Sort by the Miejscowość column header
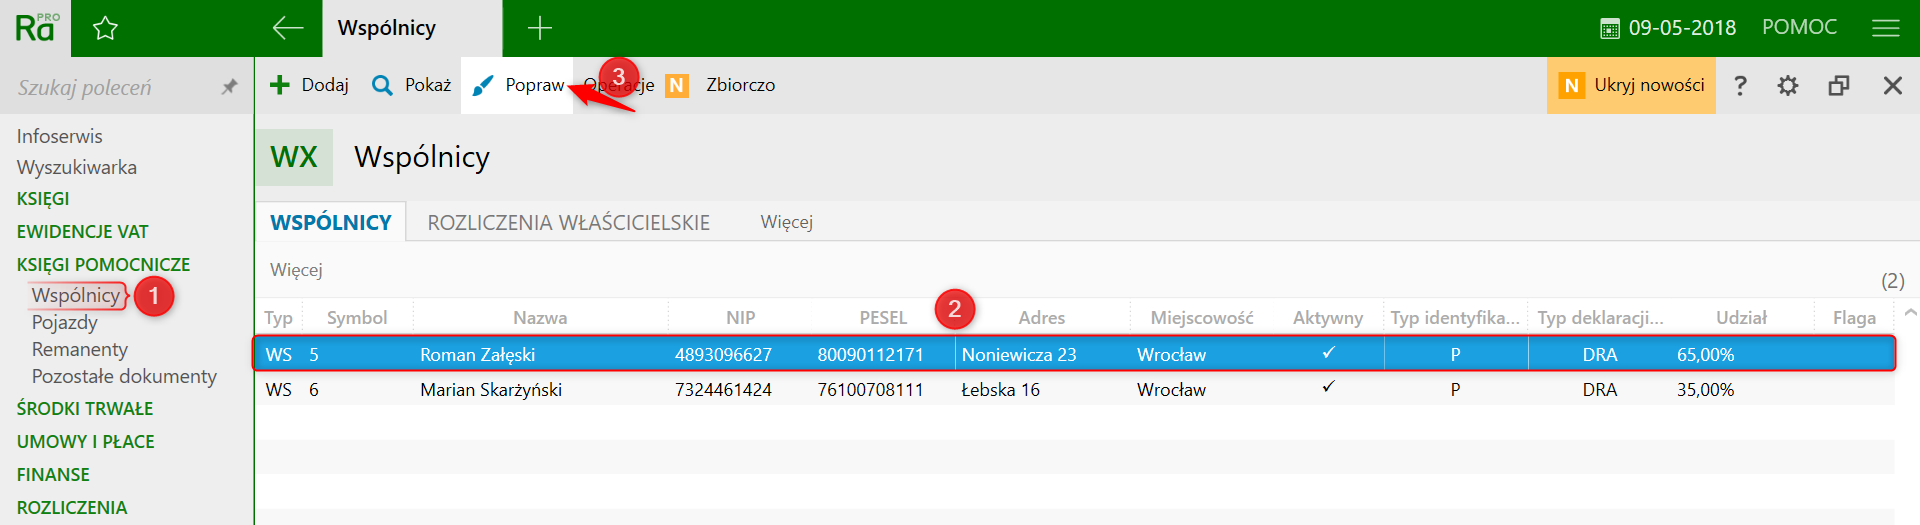The height and width of the screenshot is (525, 1920). (1202, 317)
